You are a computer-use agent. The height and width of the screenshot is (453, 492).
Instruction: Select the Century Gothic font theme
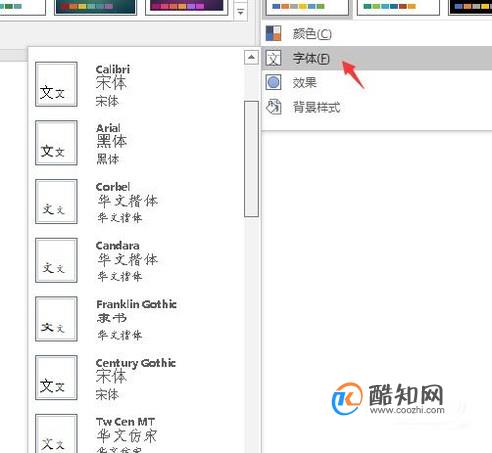[x=137, y=378]
